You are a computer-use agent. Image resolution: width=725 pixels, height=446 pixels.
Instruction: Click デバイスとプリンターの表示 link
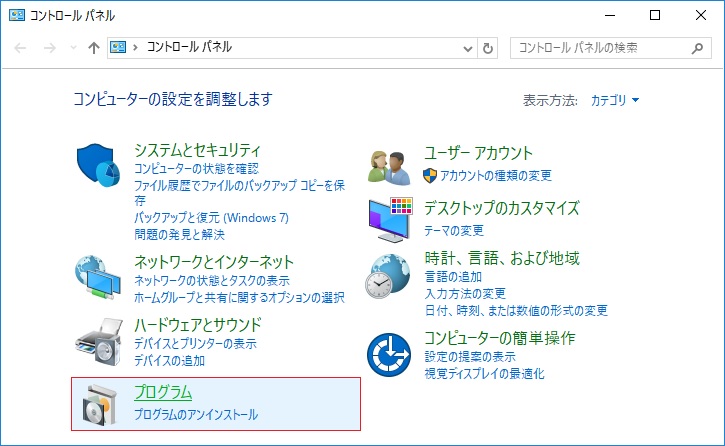pos(195,344)
